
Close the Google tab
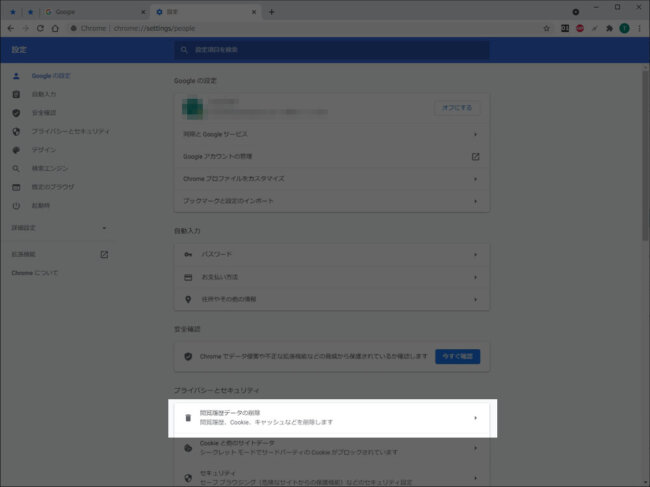click(143, 12)
